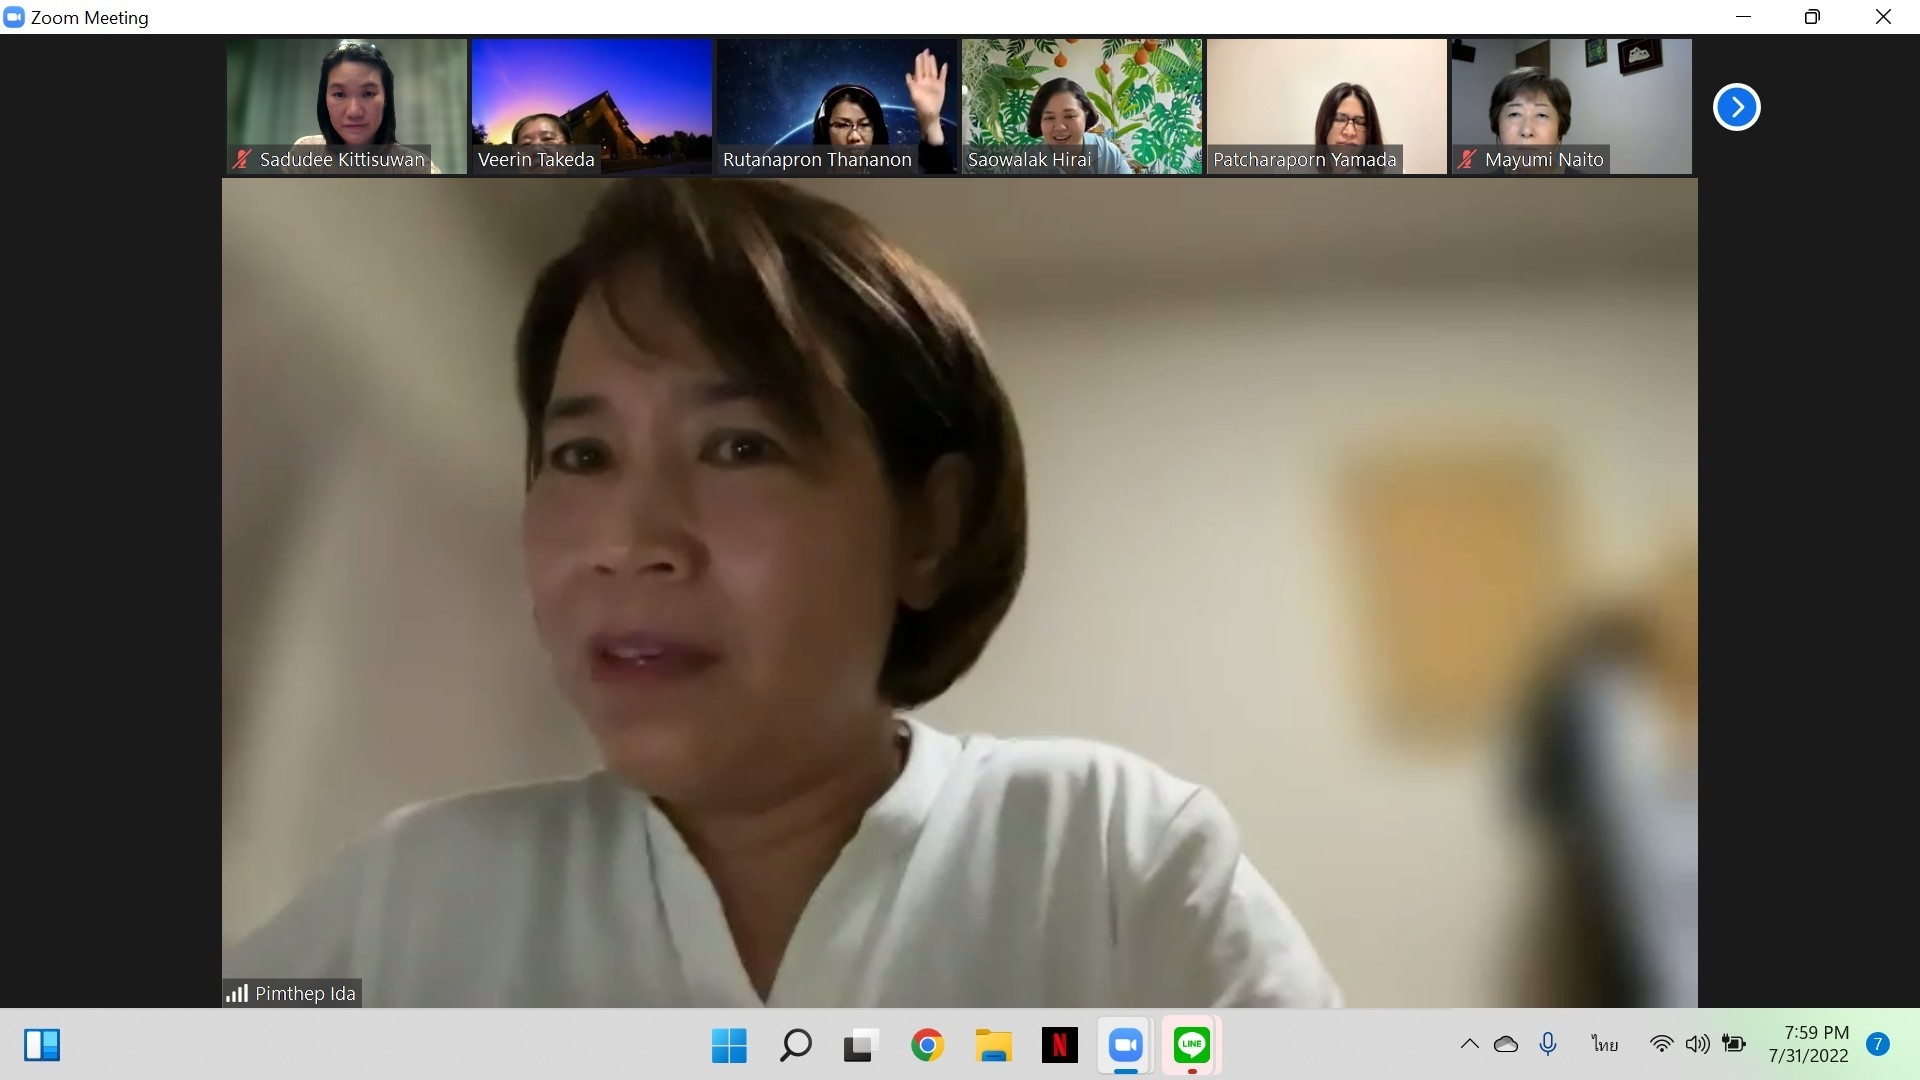Open the clock and date calendar
The width and height of the screenshot is (1920, 1080).
1808,1044
